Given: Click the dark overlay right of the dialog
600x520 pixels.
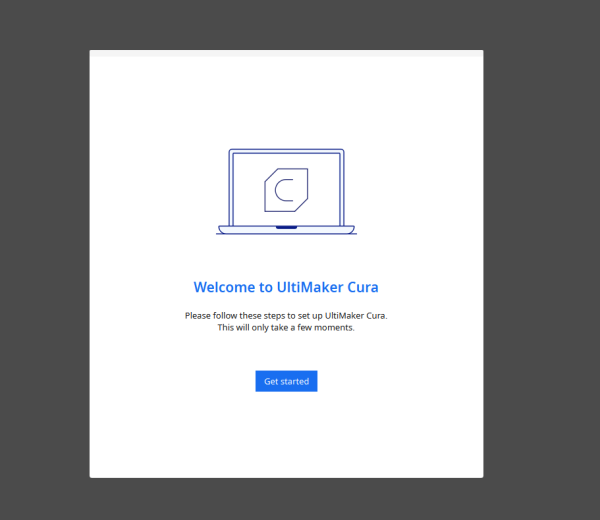Looking at the screenshot, I should click(x=541, y=260).
